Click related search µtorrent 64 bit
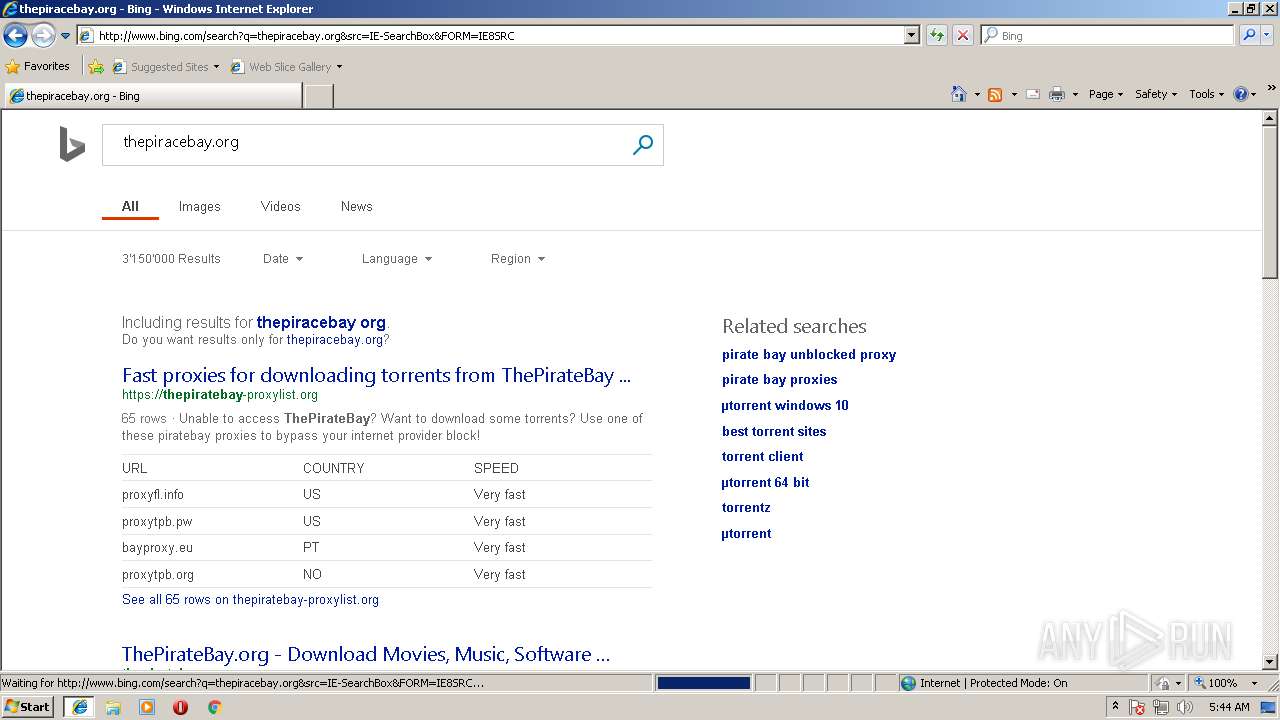This screenshot has height=720, width=1280. [766, 482]
